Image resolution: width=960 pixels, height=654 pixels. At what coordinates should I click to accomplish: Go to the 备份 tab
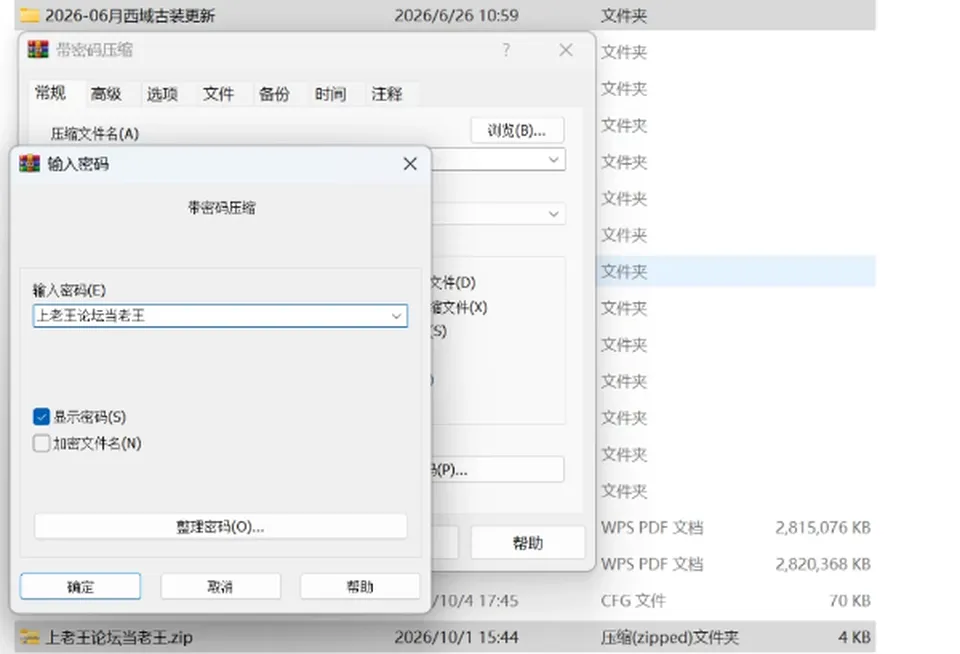click(x=274, y=94)
